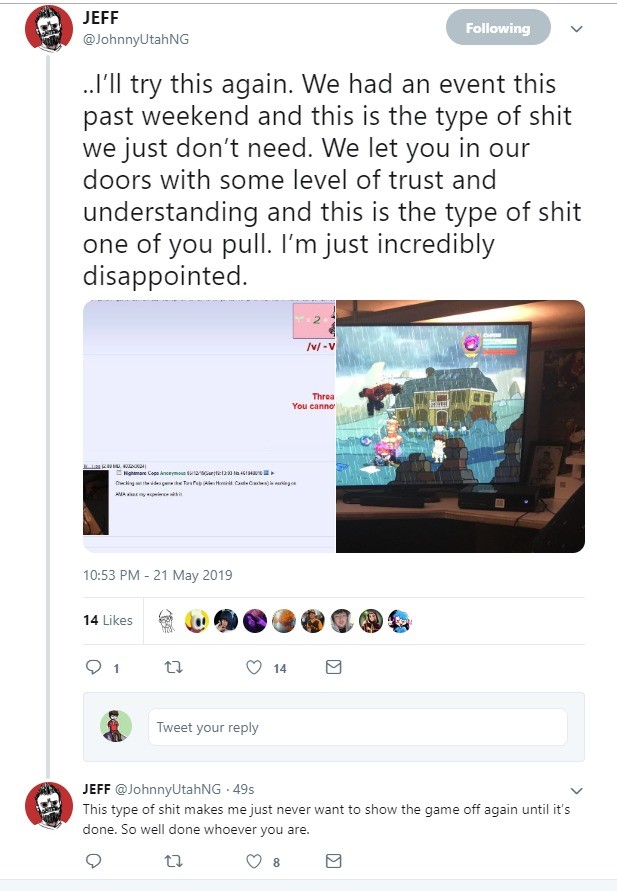The height and width of the screenshot is (891, 617).
Task: Open the yellow smiley liker avatar
Action: tap(197, 621)
